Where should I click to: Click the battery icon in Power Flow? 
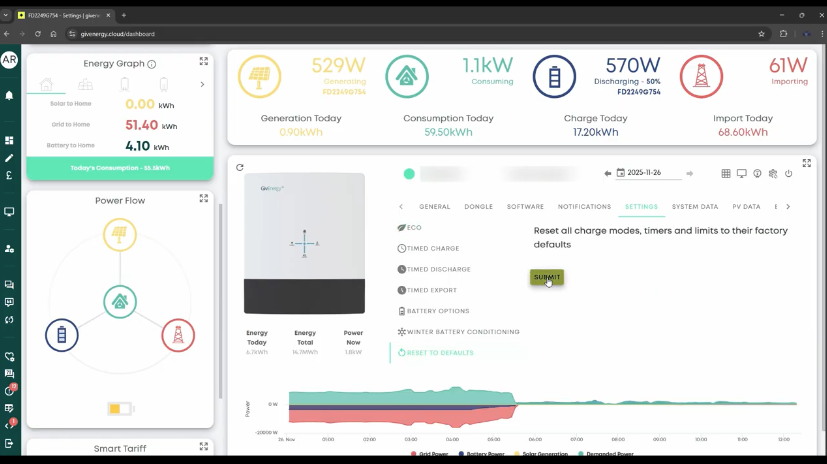click(x=62, y=335)
